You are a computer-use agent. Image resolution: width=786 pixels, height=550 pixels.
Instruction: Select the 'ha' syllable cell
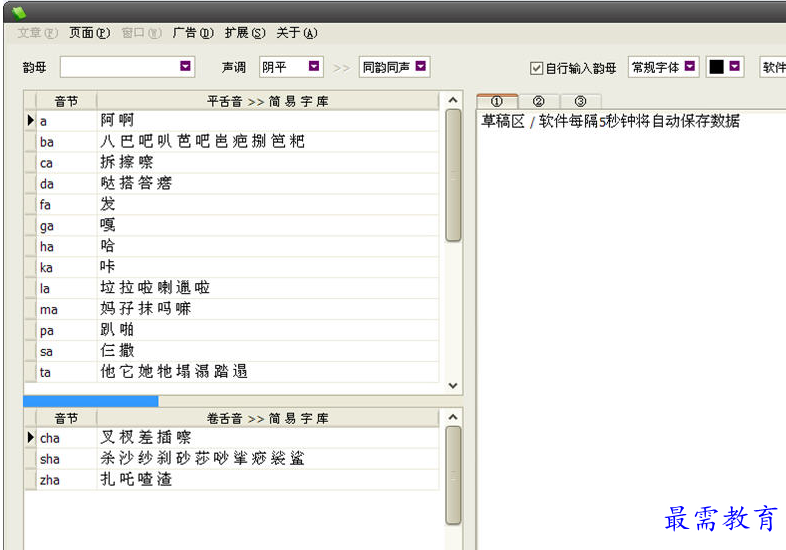coord(66,247)
